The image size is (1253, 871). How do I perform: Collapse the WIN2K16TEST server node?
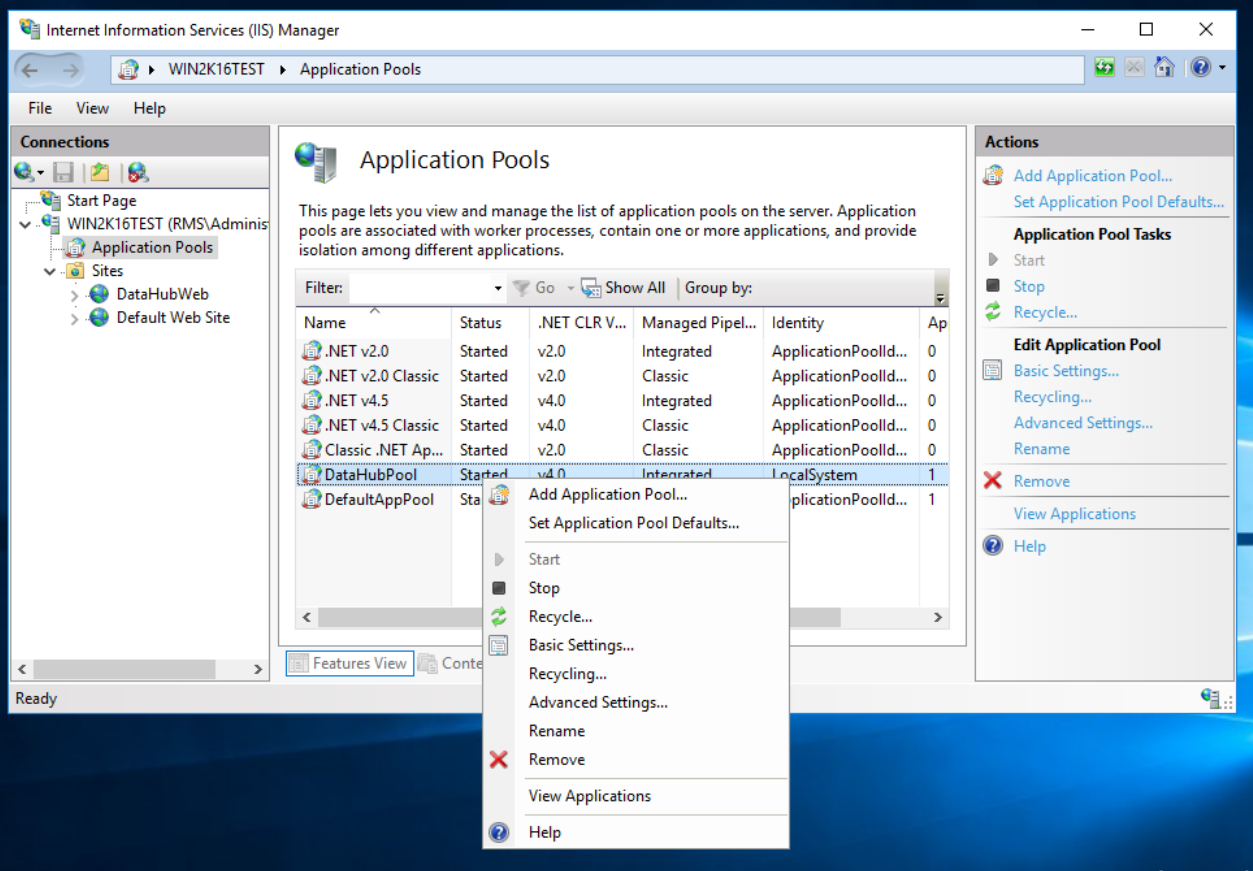pyautogui.click(x=25, y=224)
